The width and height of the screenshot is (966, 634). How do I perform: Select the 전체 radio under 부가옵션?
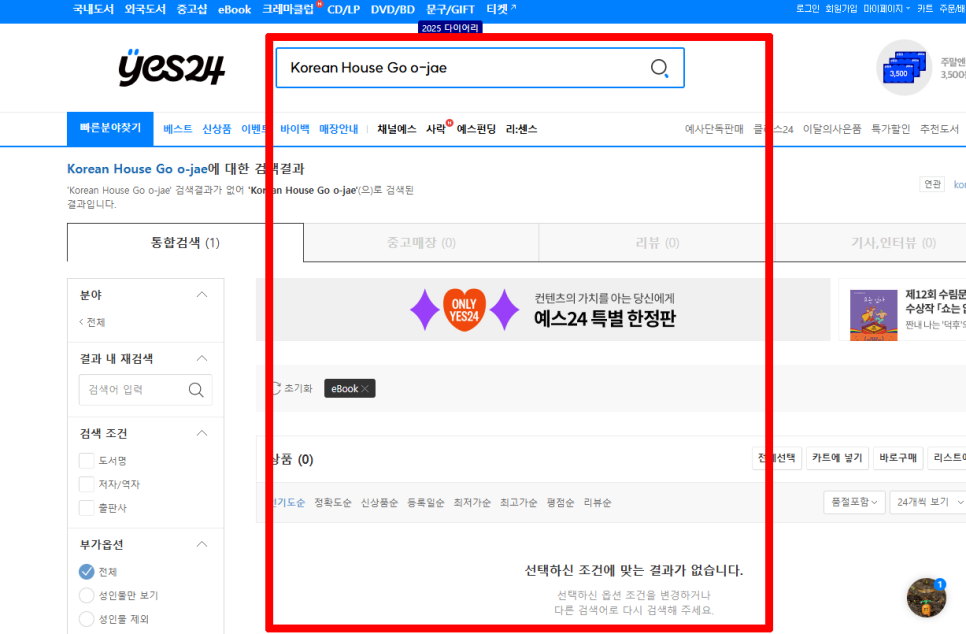[87, 572]
